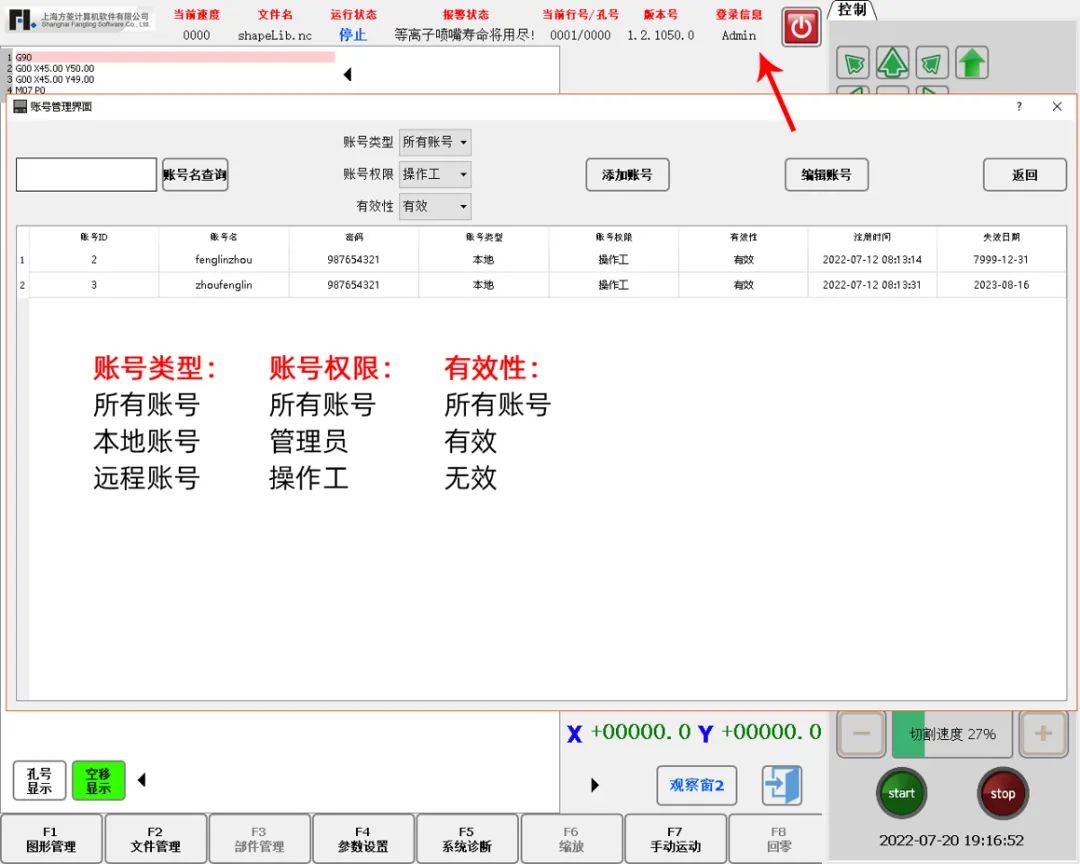The height and width of the screenshot is (864, 1080).
Task: Click the account name search field
Action: point(86,174)
